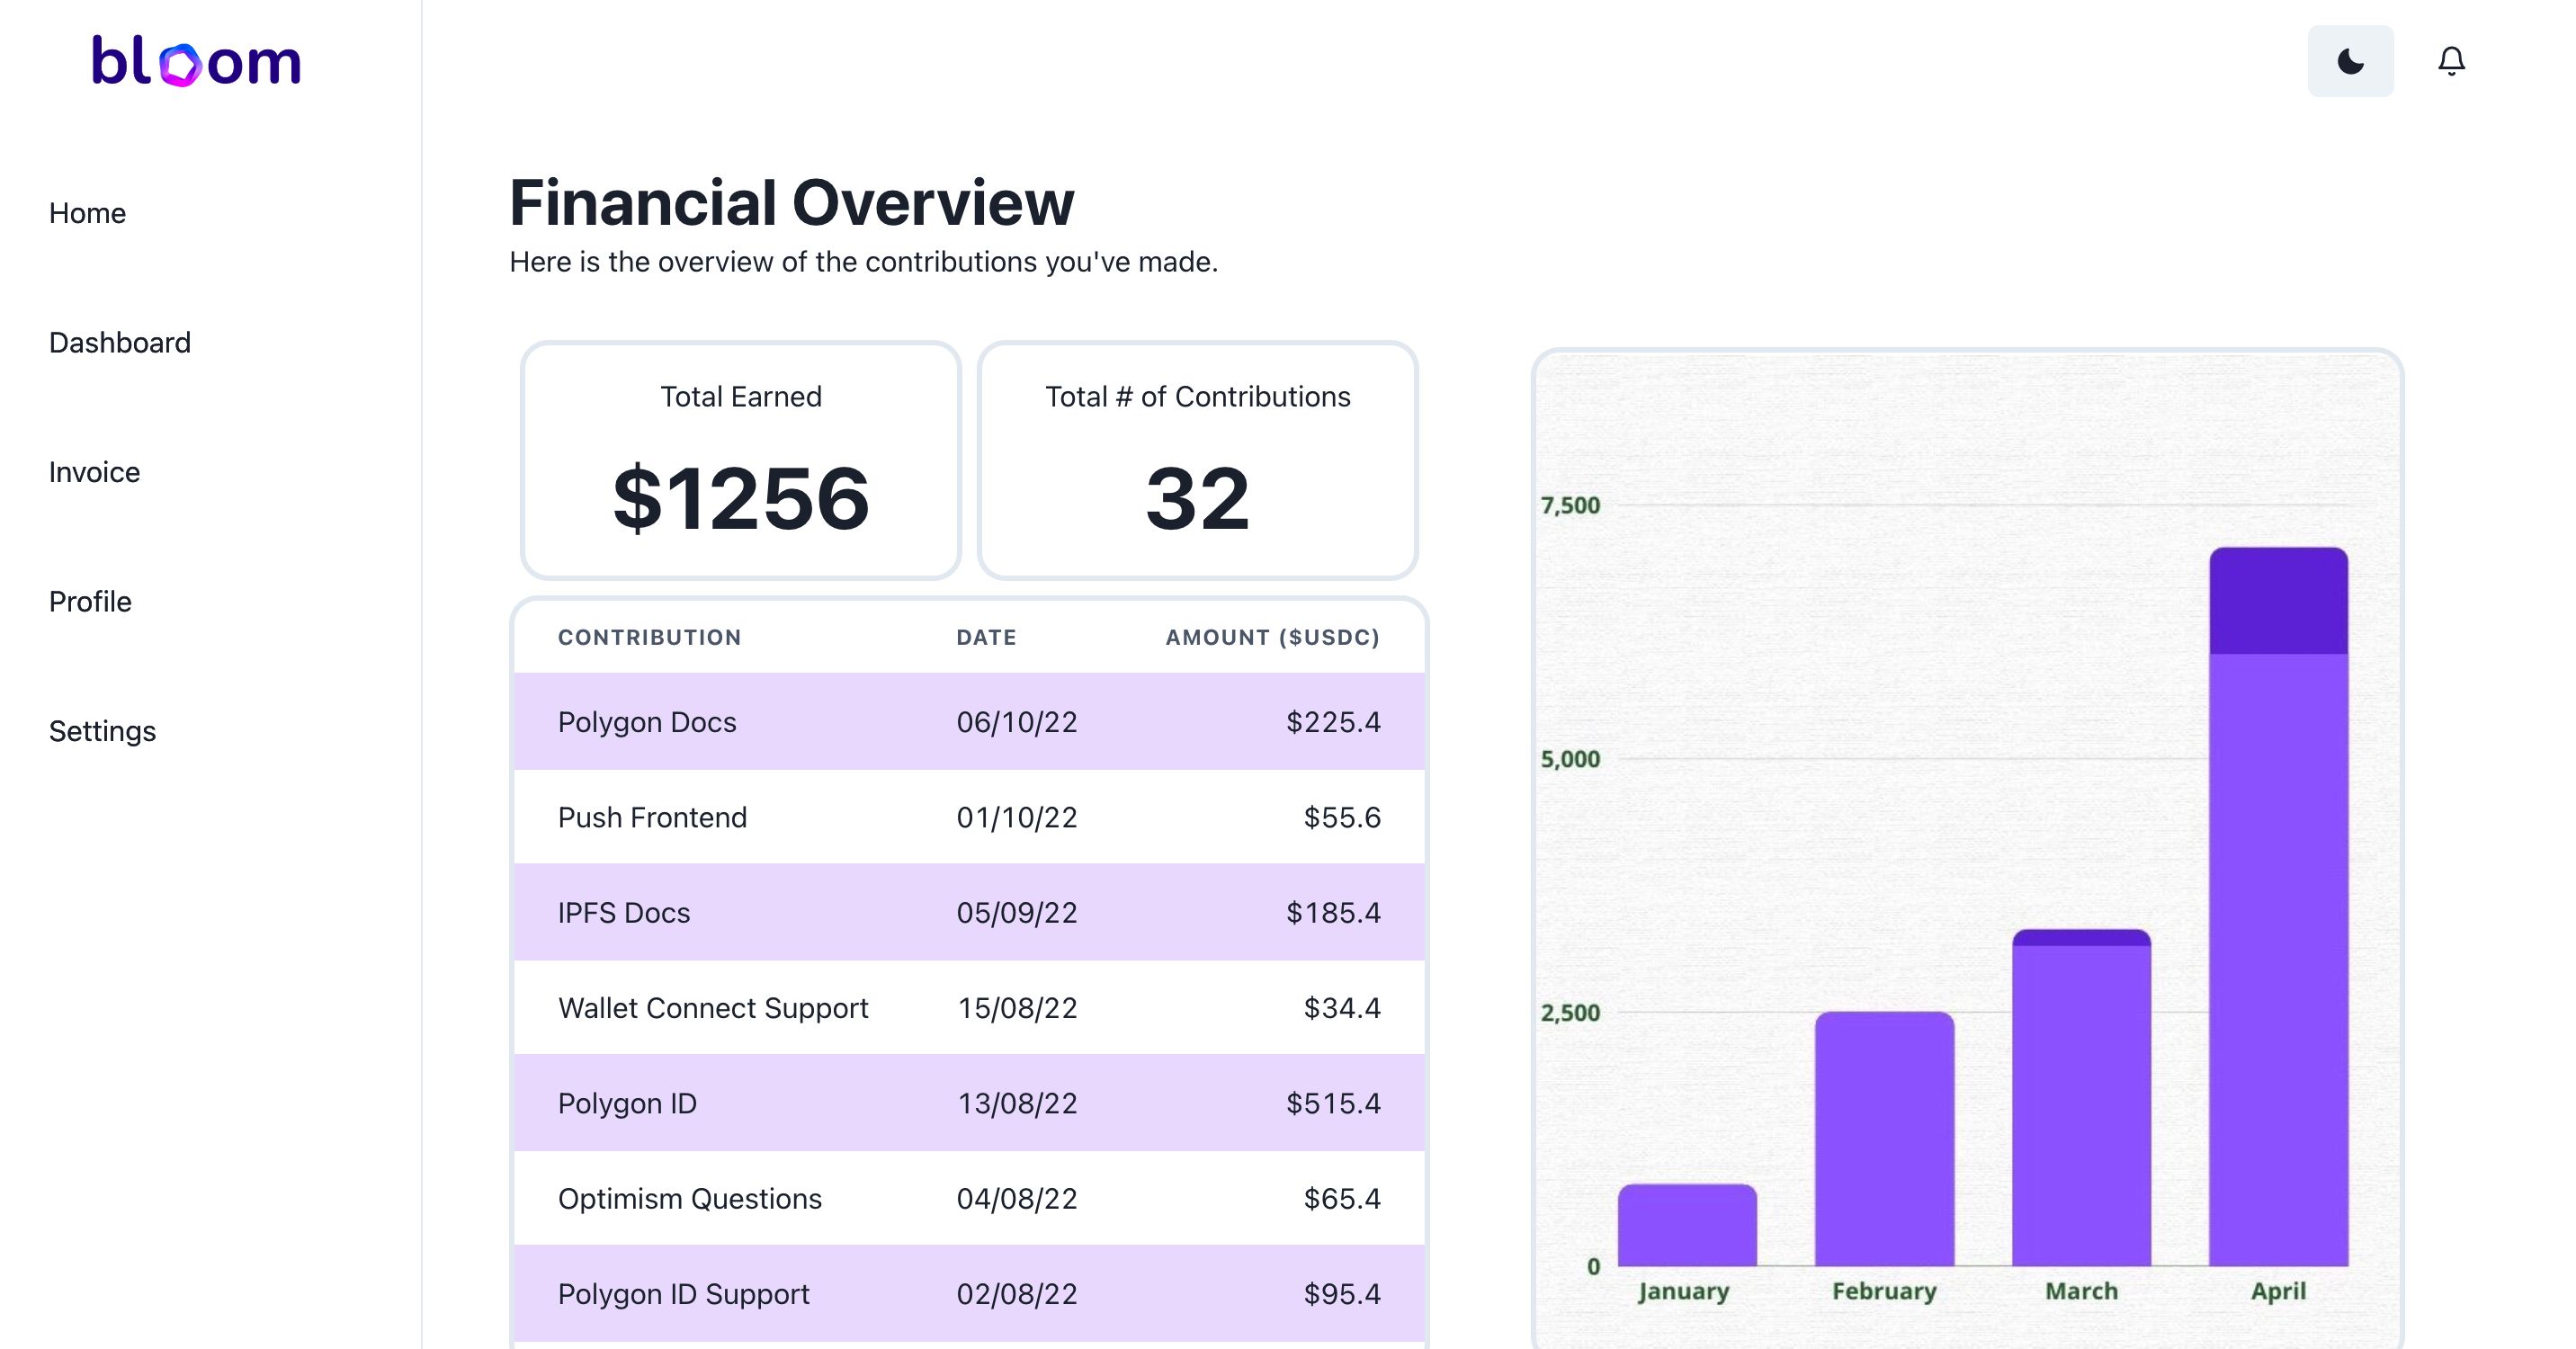This screenshot has width=2576, height=1349.
Task: Click the date 15/08/22
Action: 1017,1007
